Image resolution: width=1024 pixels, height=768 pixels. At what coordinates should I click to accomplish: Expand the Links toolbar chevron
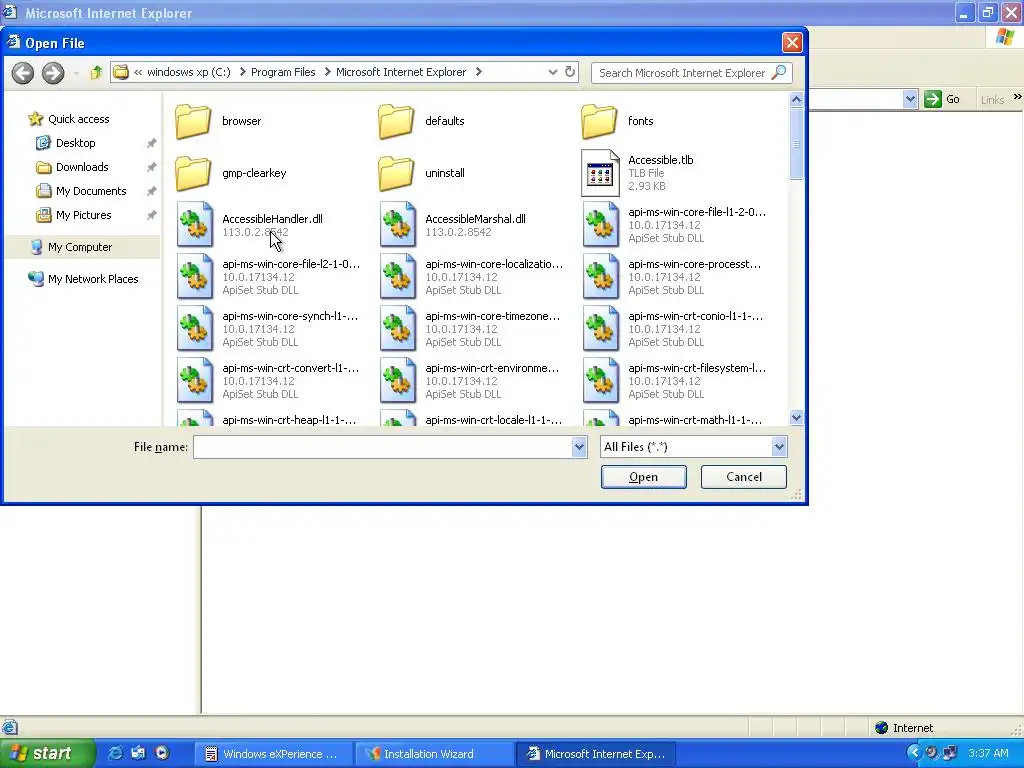click(x=1017, y=97)
